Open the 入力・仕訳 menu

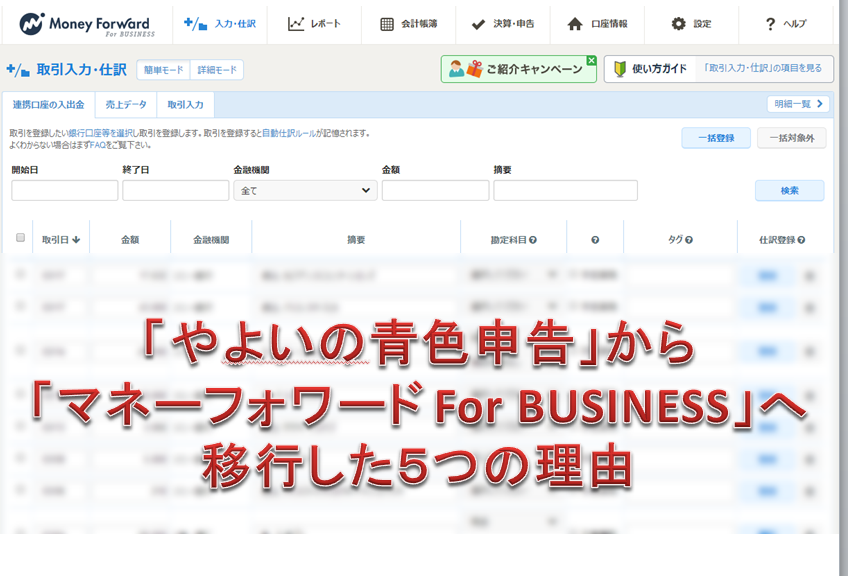click(220, 24)
